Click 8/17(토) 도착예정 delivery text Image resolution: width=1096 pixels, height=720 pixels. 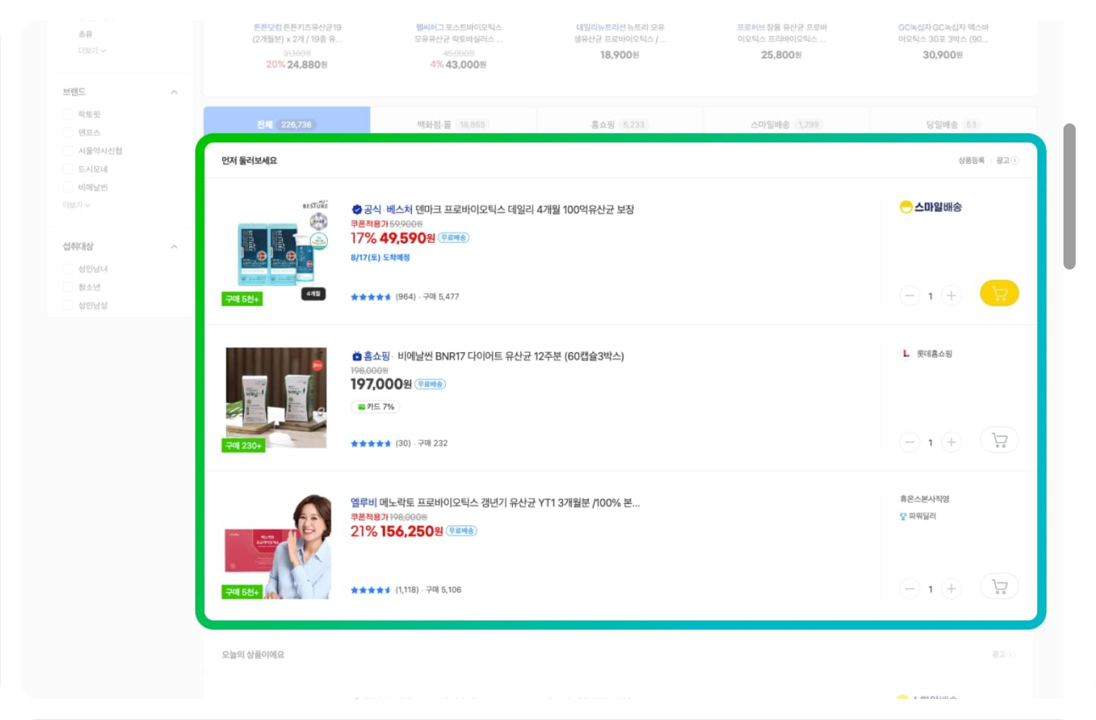pos(380,257)
